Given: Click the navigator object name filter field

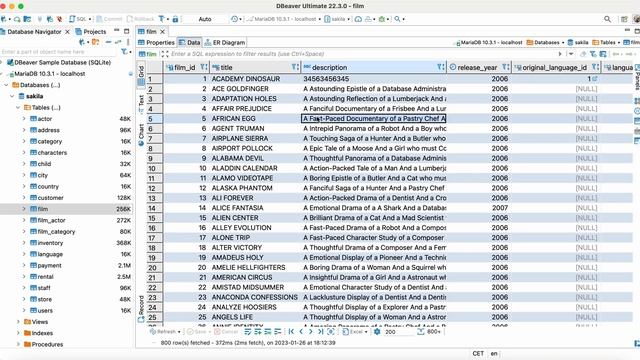Looking at the screenshot, I should [59, 52].
